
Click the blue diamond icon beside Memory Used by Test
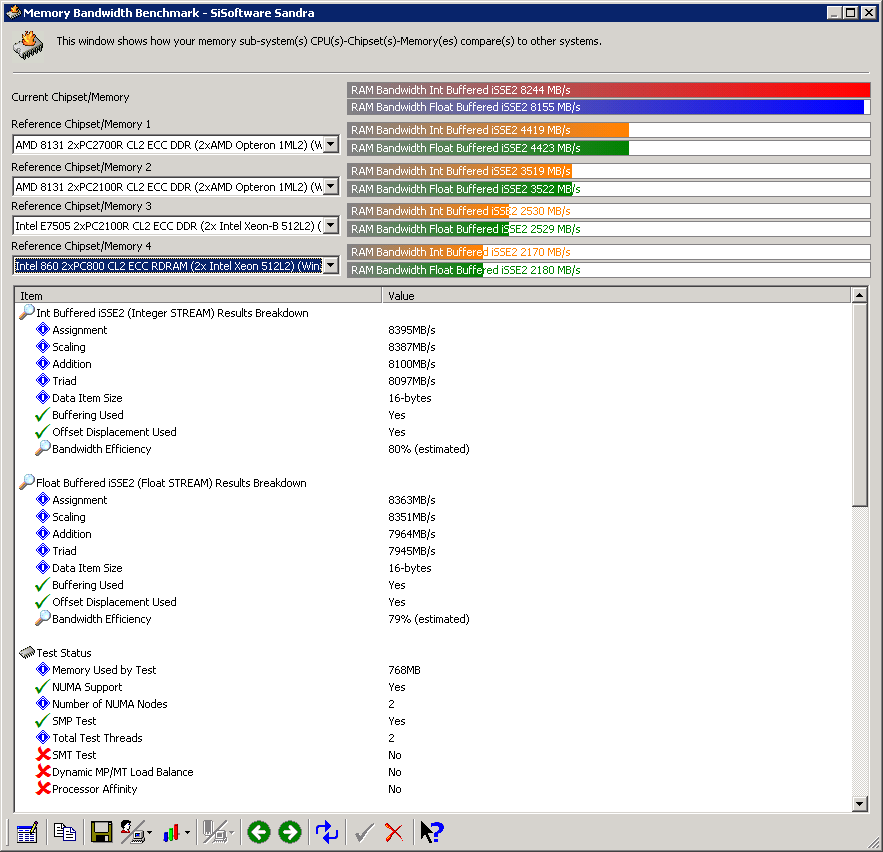tap(43, 669)
